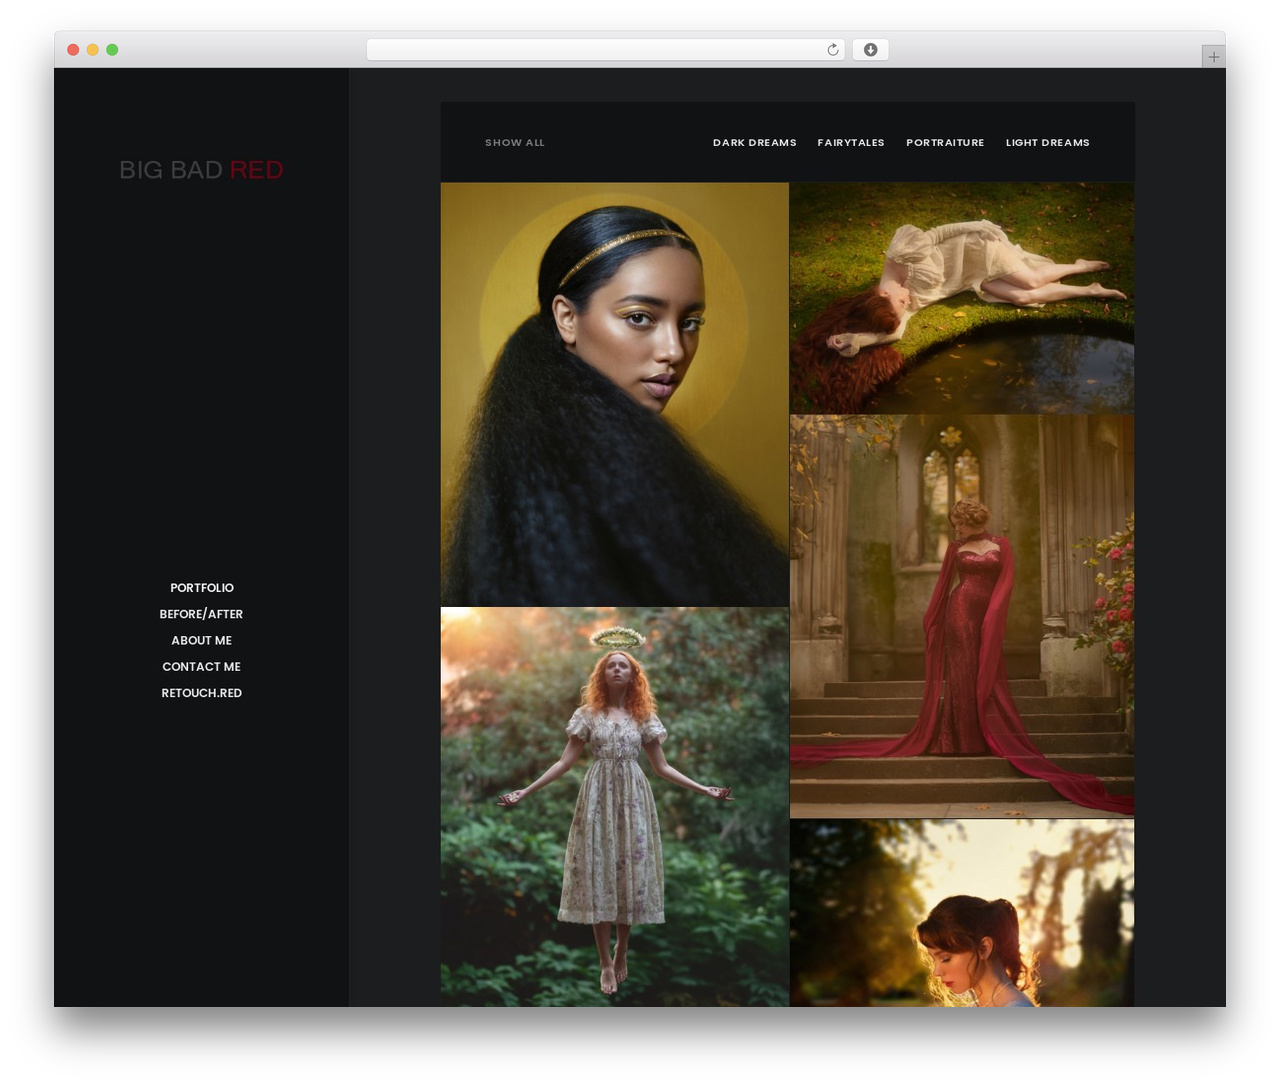Open the Portfolio page

(x=202, y=588)
